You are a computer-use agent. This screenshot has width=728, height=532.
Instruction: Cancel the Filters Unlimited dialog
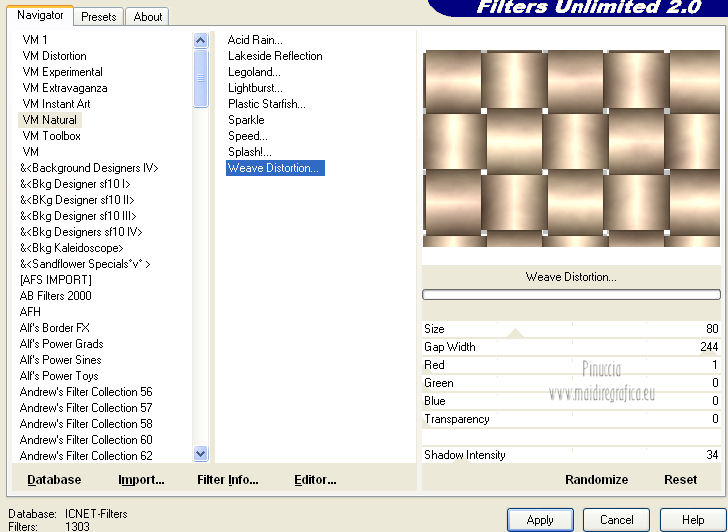(617, 519)
